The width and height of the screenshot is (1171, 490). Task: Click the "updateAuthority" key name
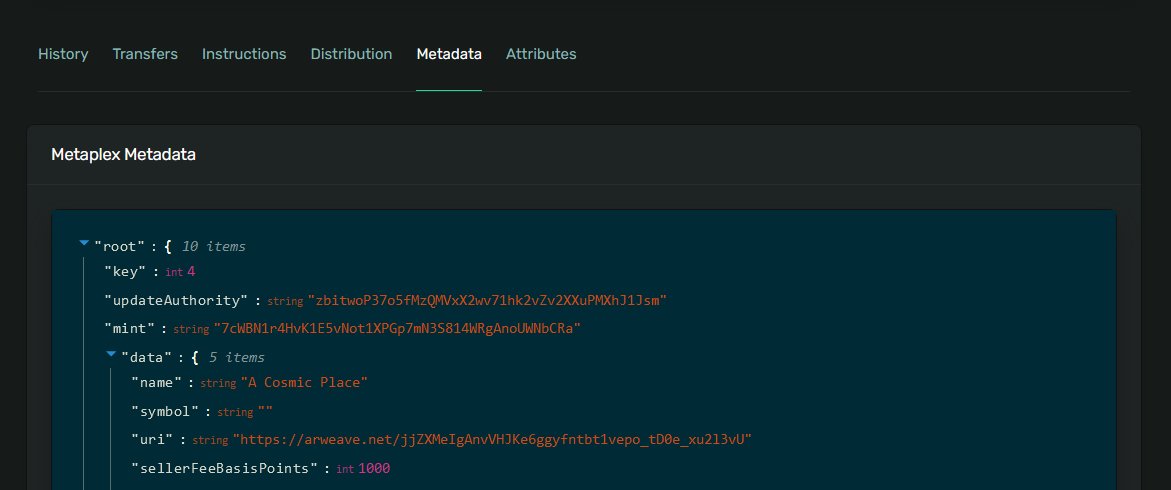(176, 300)
